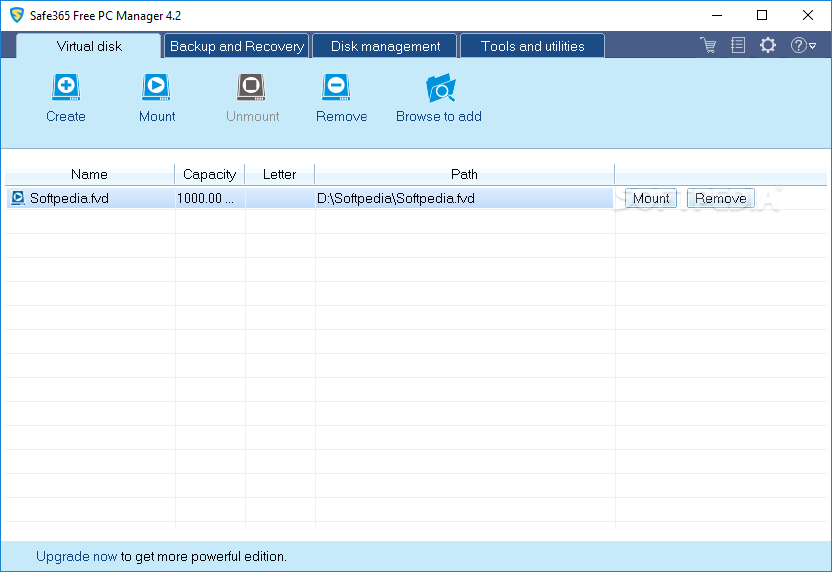Sort by the Name column header
This screenshot has height=572, width=832.
pos(90,174)
